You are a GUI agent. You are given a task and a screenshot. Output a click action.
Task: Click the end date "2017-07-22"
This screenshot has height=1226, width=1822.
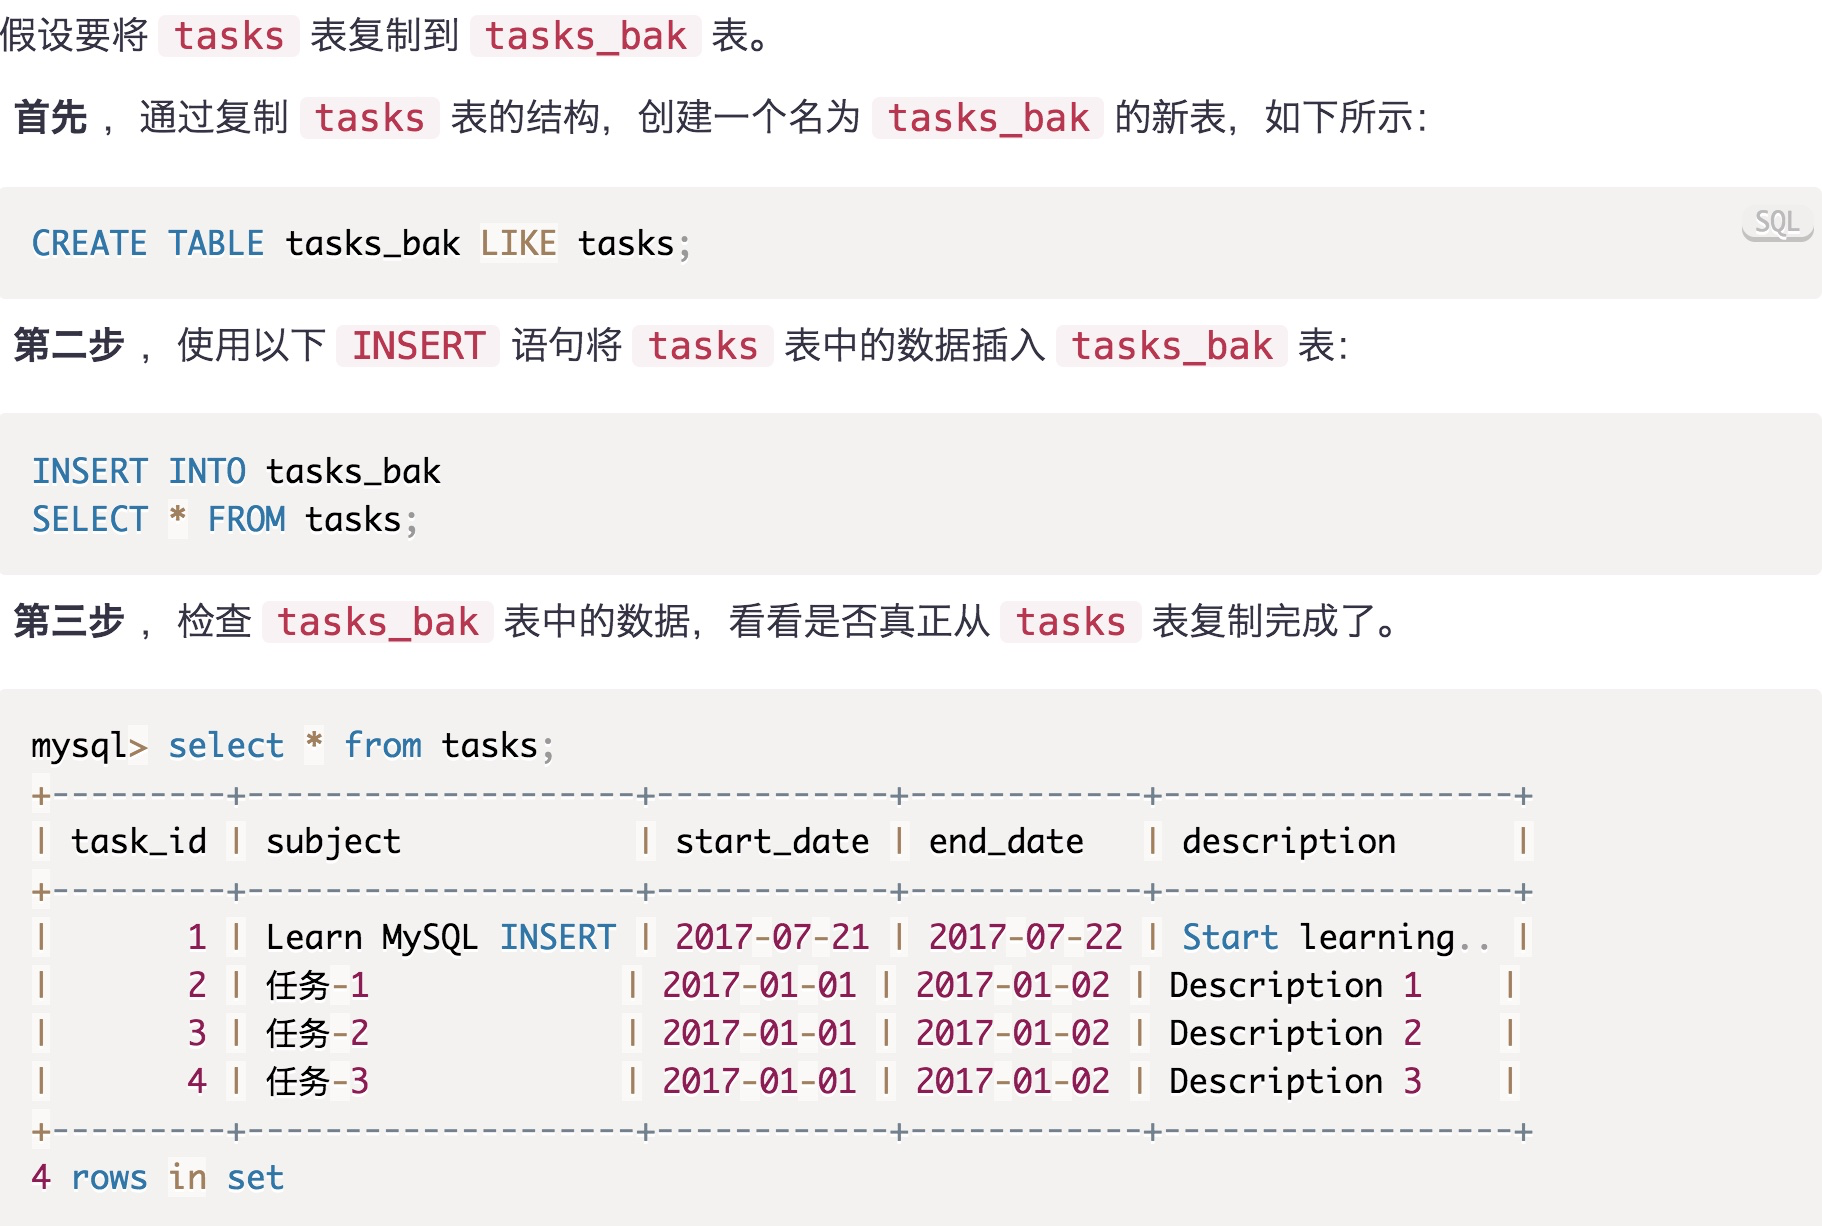click(1025, 937)
